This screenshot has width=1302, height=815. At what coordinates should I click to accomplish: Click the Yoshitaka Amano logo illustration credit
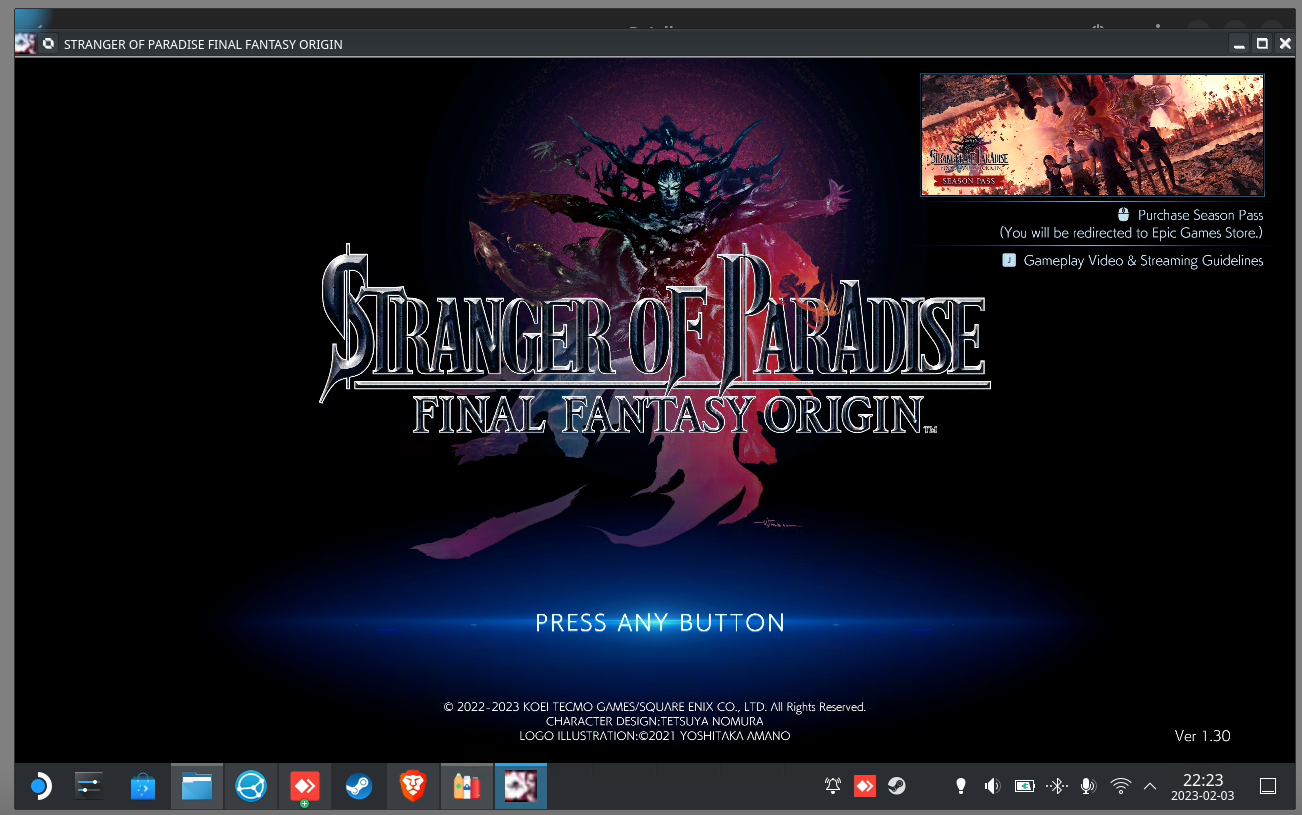click(655, 736)
